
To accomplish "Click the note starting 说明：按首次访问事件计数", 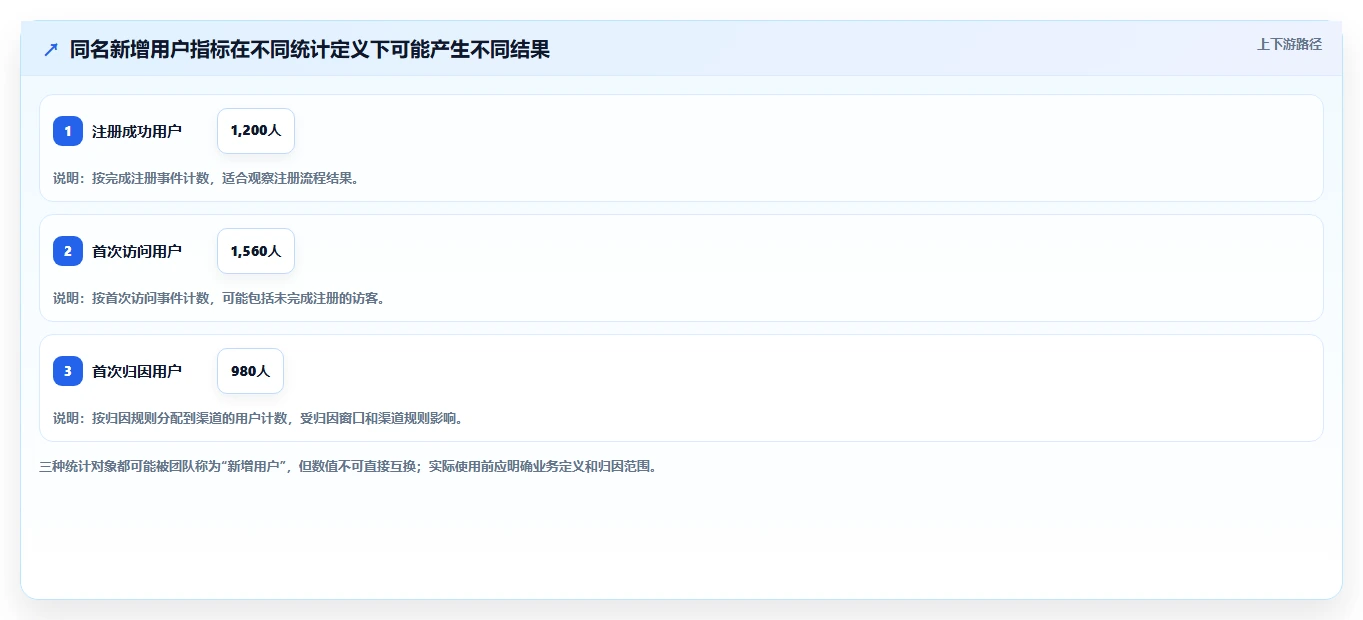I will coord(219,298).
